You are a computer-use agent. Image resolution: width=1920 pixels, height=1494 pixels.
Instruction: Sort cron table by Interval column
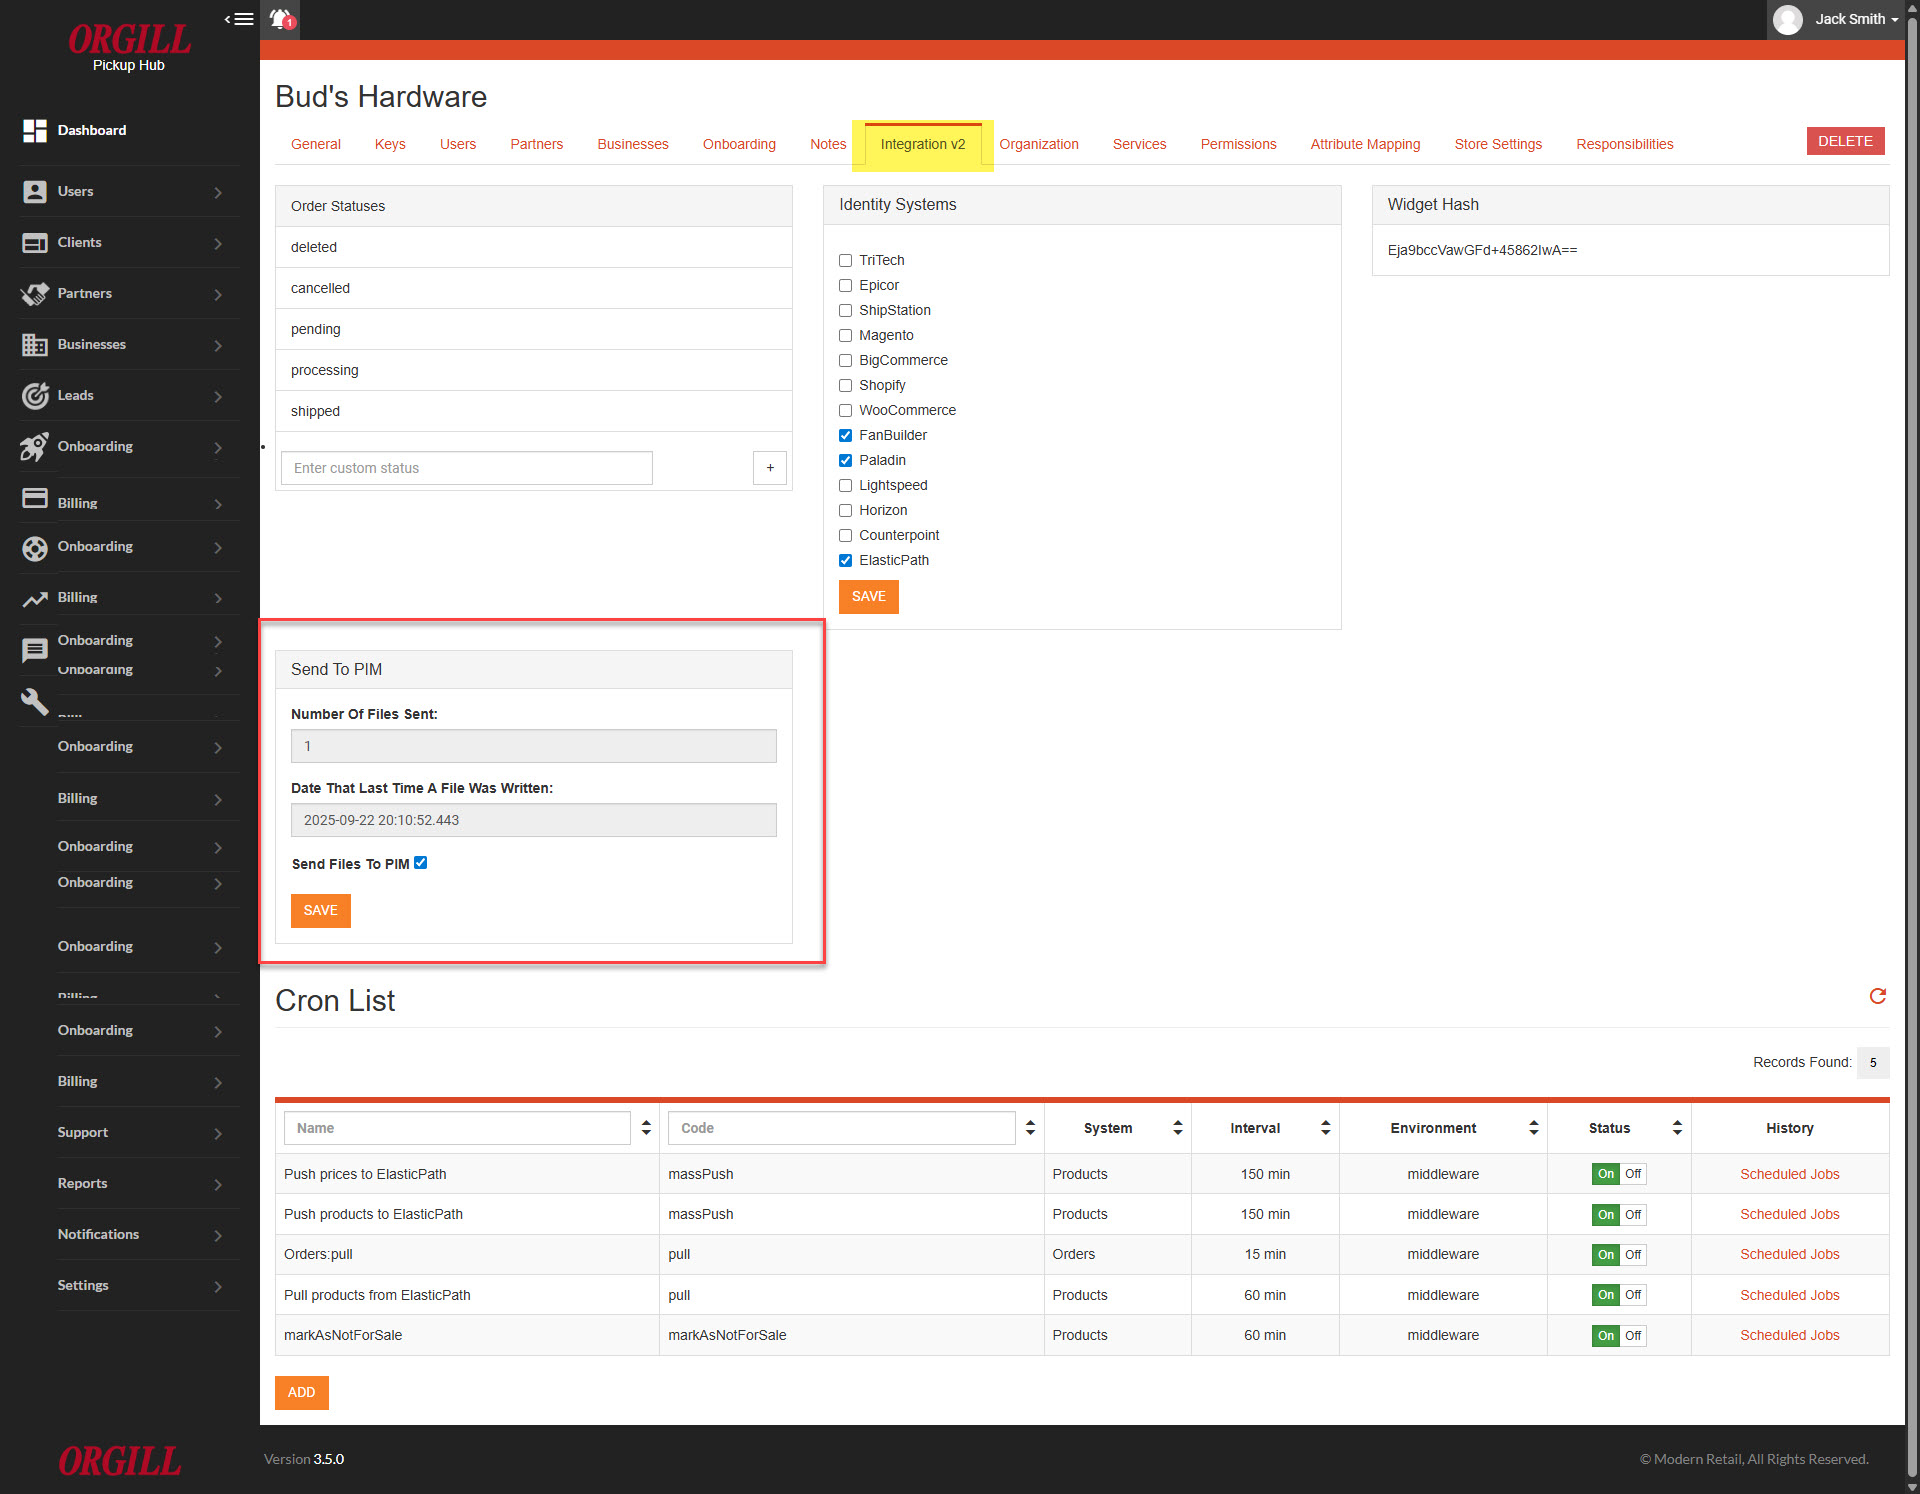pos(1325,1128)
